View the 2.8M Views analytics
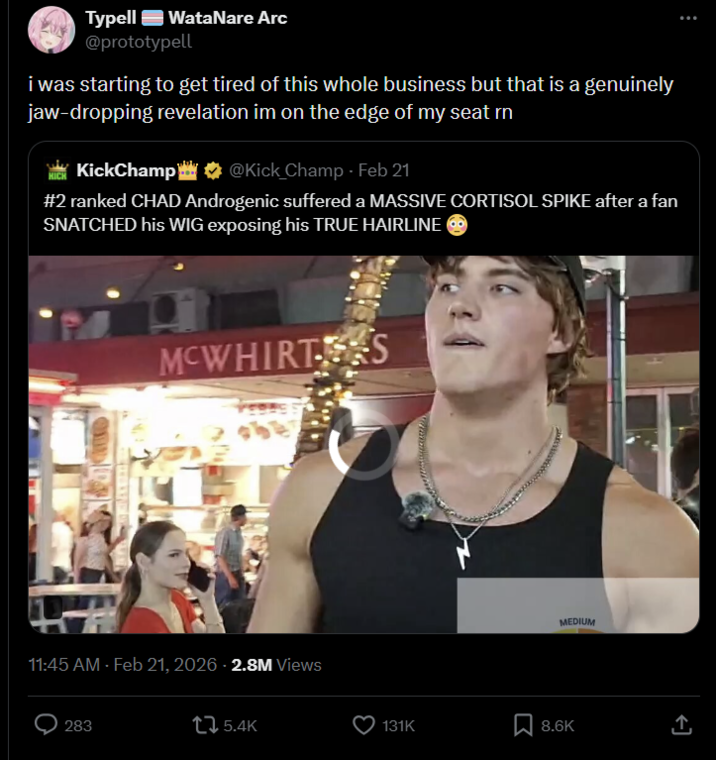 pyautogui.click(x=276, y=665)
